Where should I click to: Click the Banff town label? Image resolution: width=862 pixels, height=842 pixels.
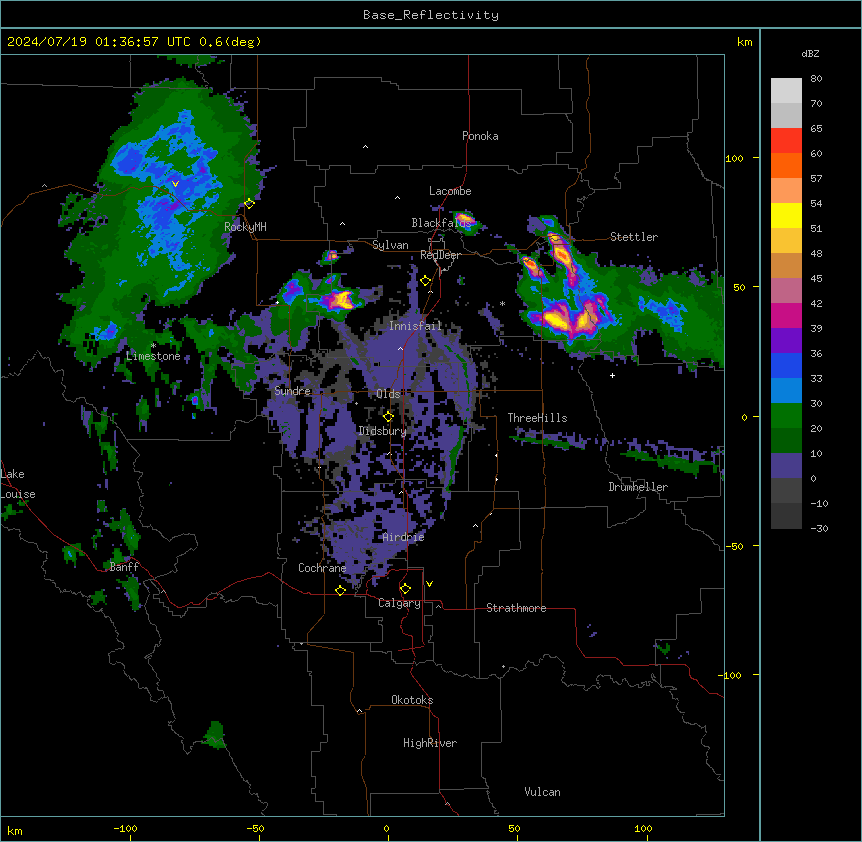(x=124, y=567)
